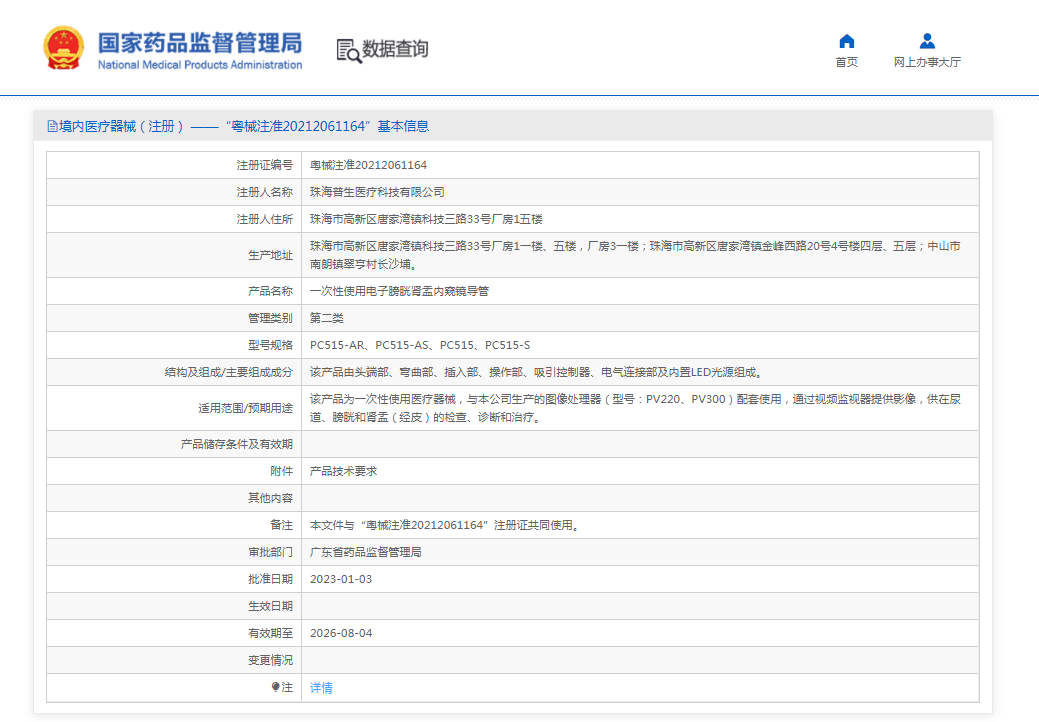Click the 数据查询 heading text
The height and width of the screenshot is (722, 1039).
(395, 48)
